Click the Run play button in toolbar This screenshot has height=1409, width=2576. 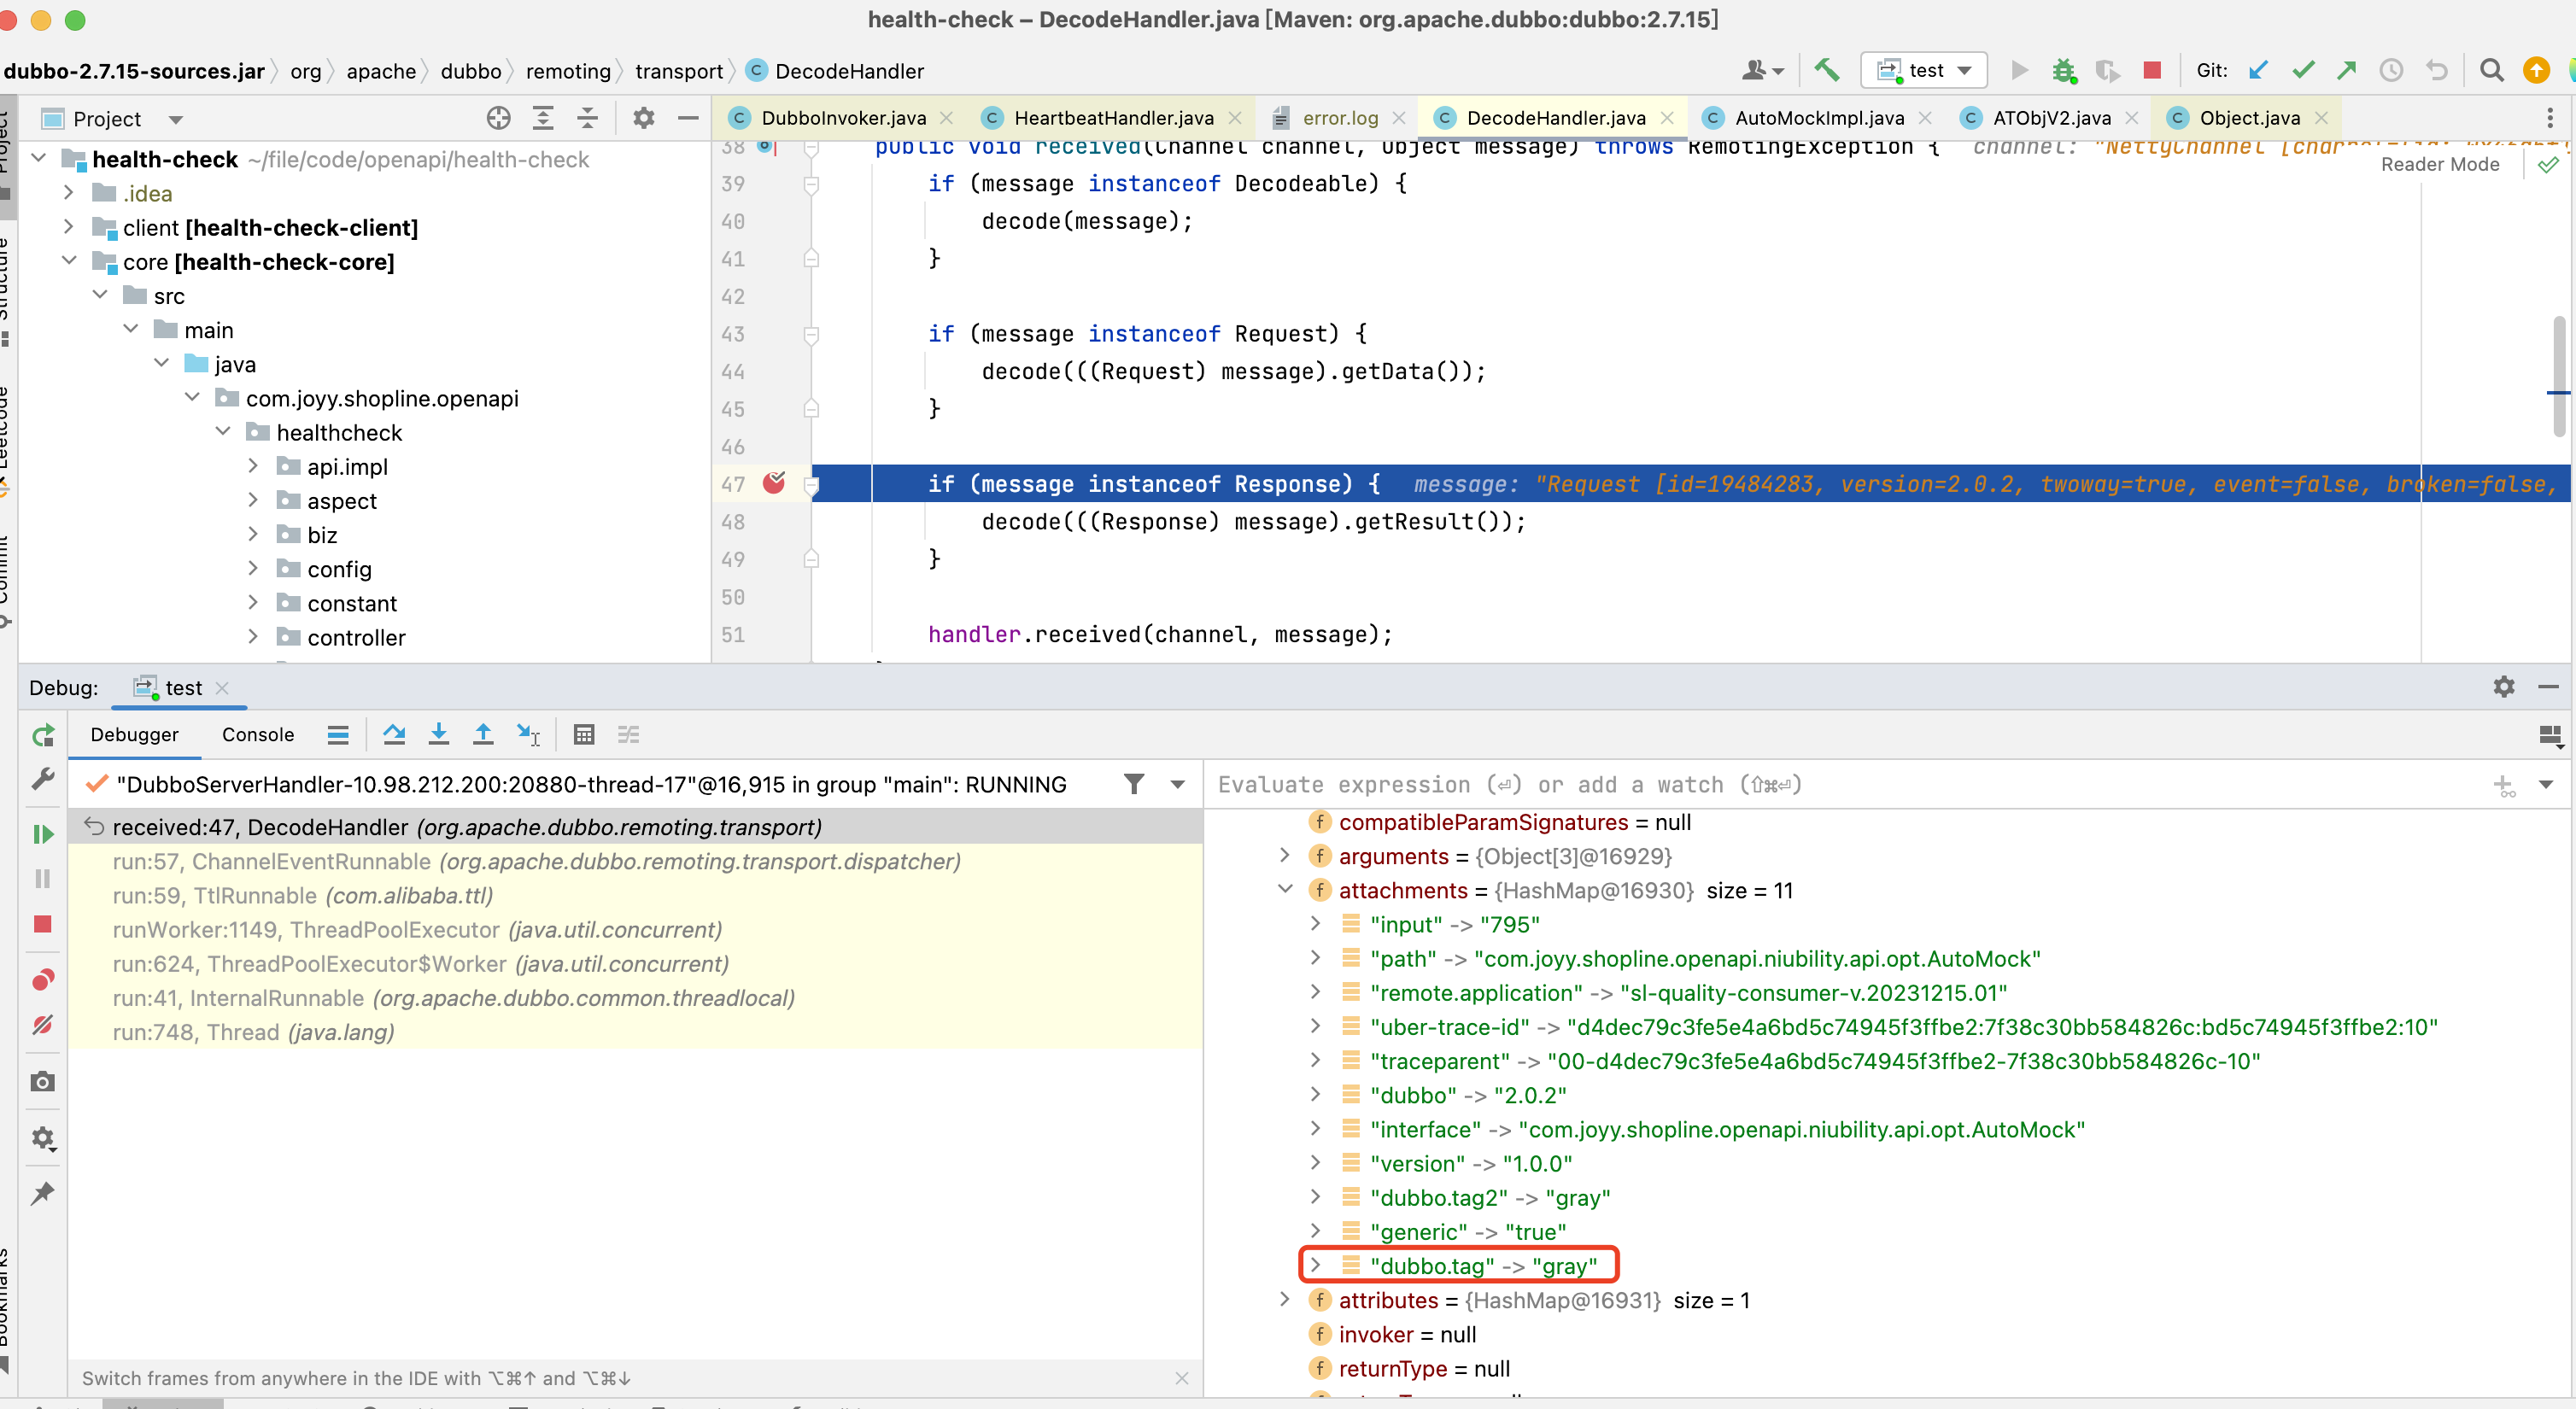tap(2019, 70)
